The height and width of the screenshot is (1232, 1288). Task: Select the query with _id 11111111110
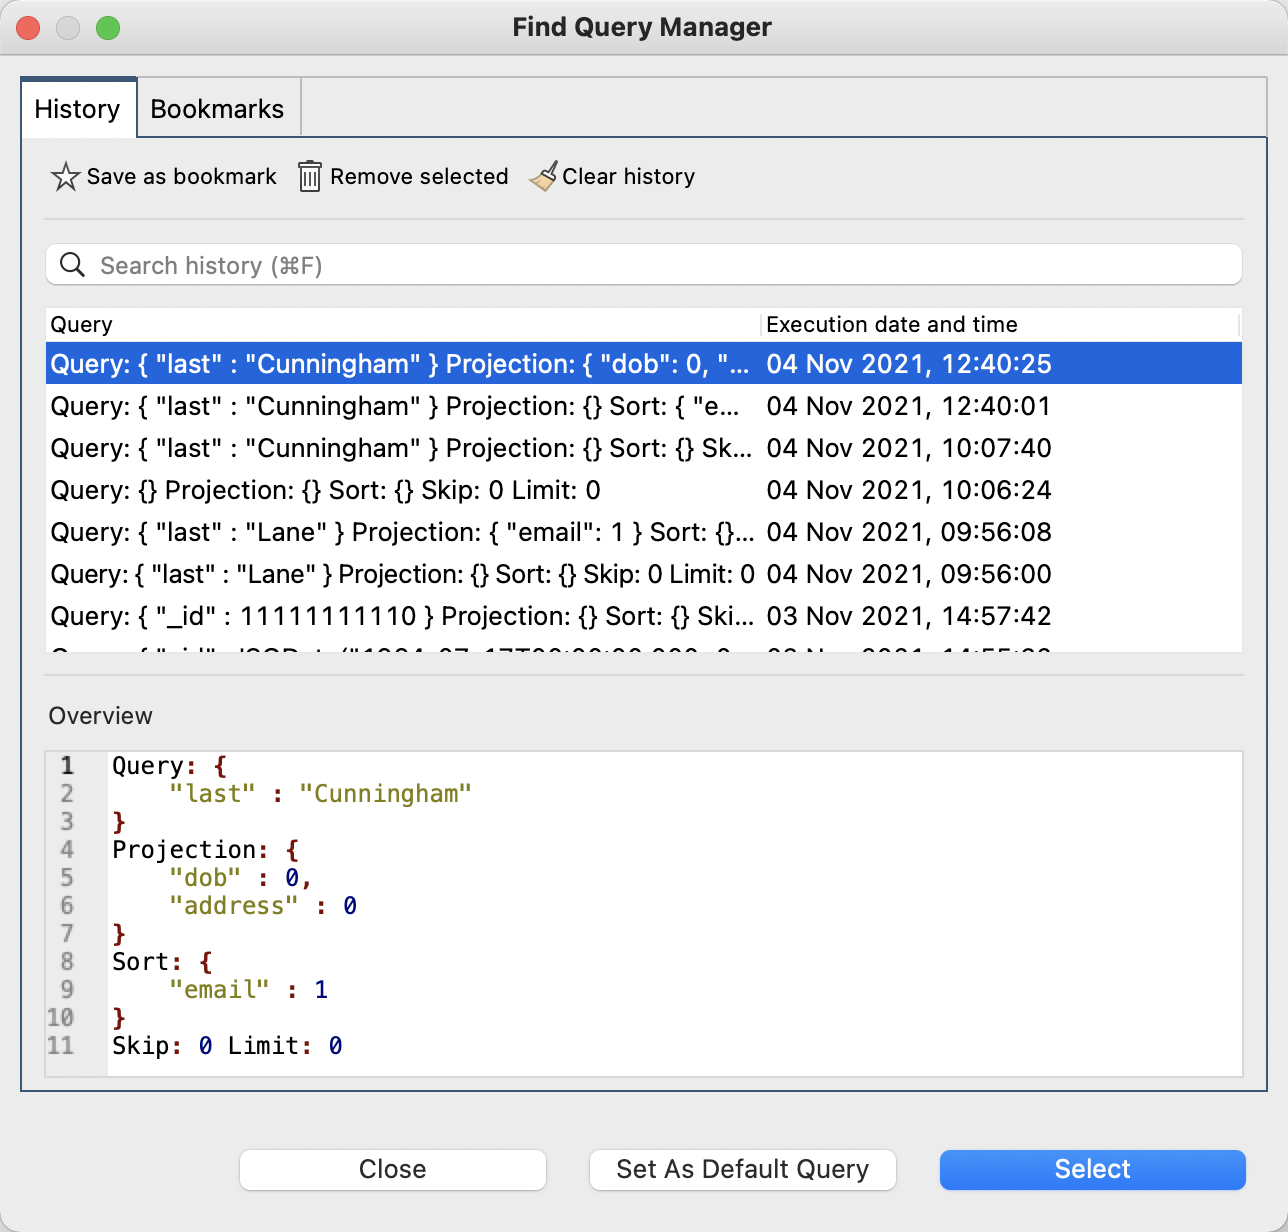(400, 616)
